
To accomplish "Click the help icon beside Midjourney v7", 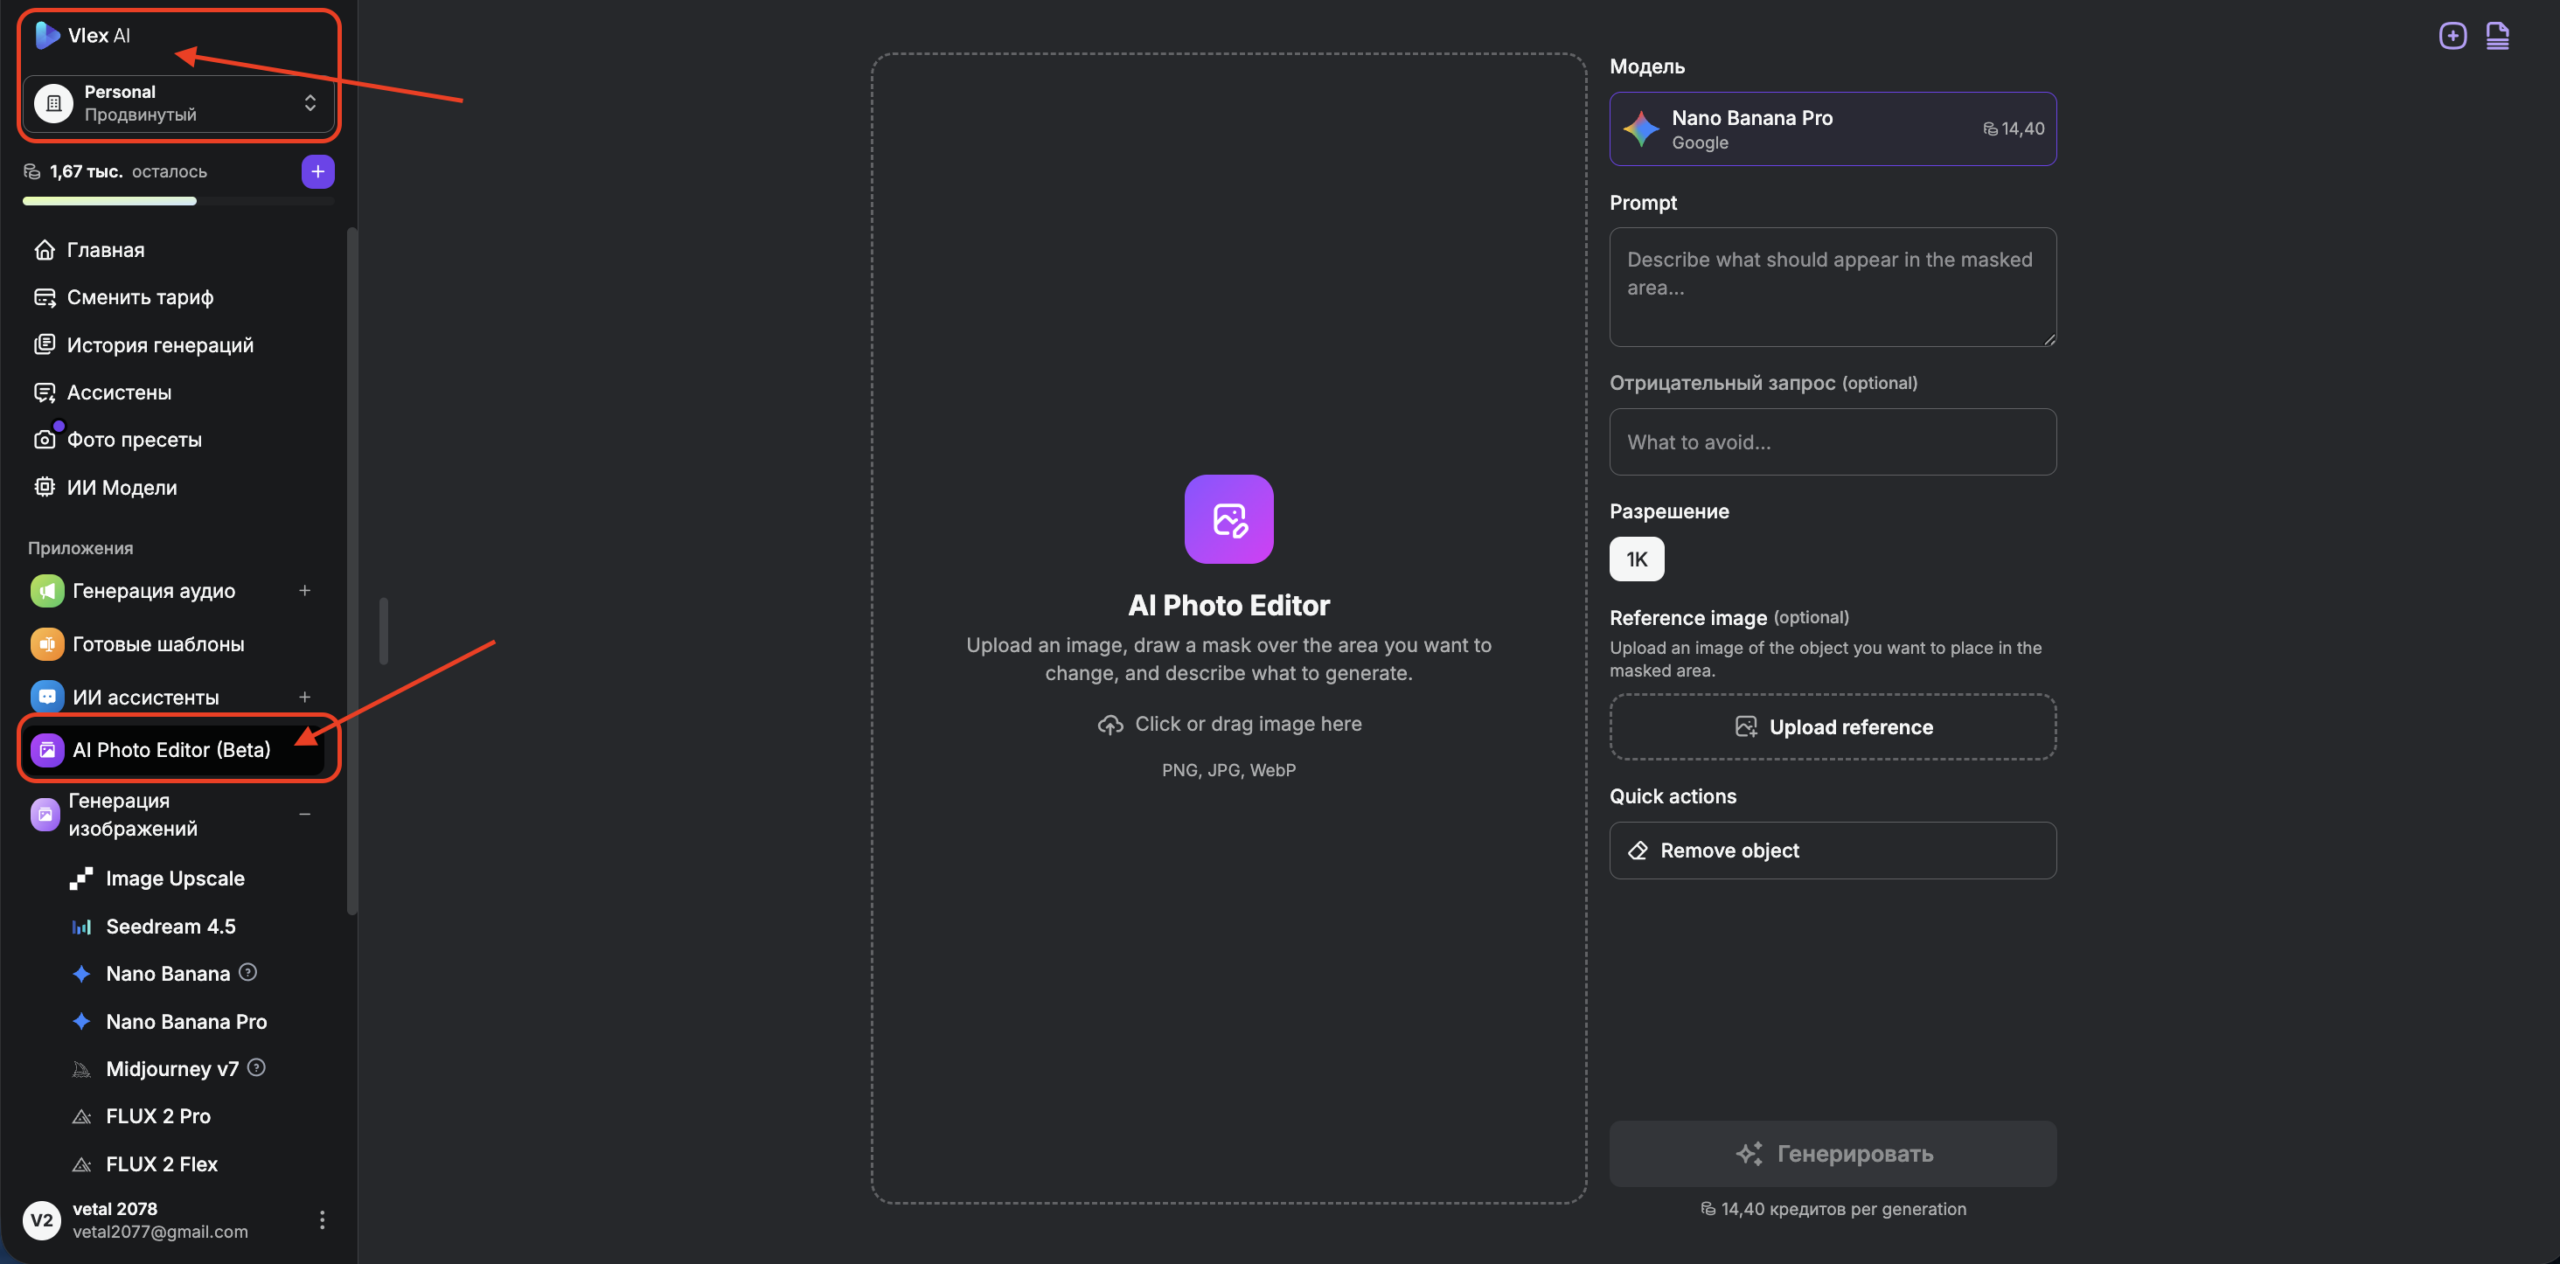I will tap(256, 1068).
